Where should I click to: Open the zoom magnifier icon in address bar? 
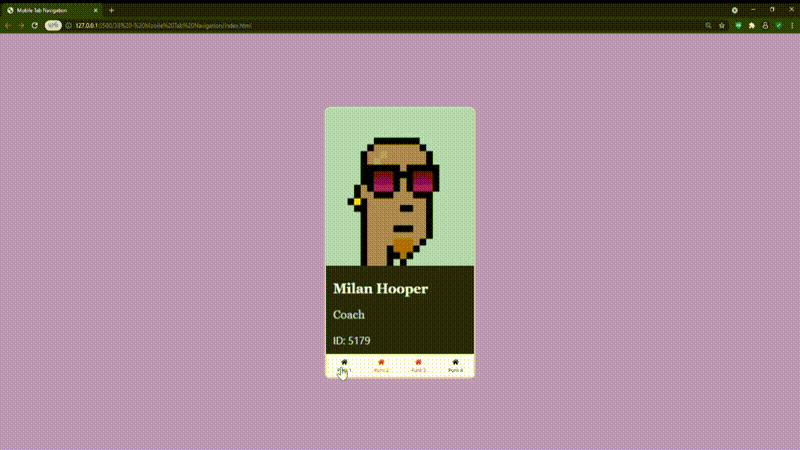pyautogui.click(x=708, y=26)
